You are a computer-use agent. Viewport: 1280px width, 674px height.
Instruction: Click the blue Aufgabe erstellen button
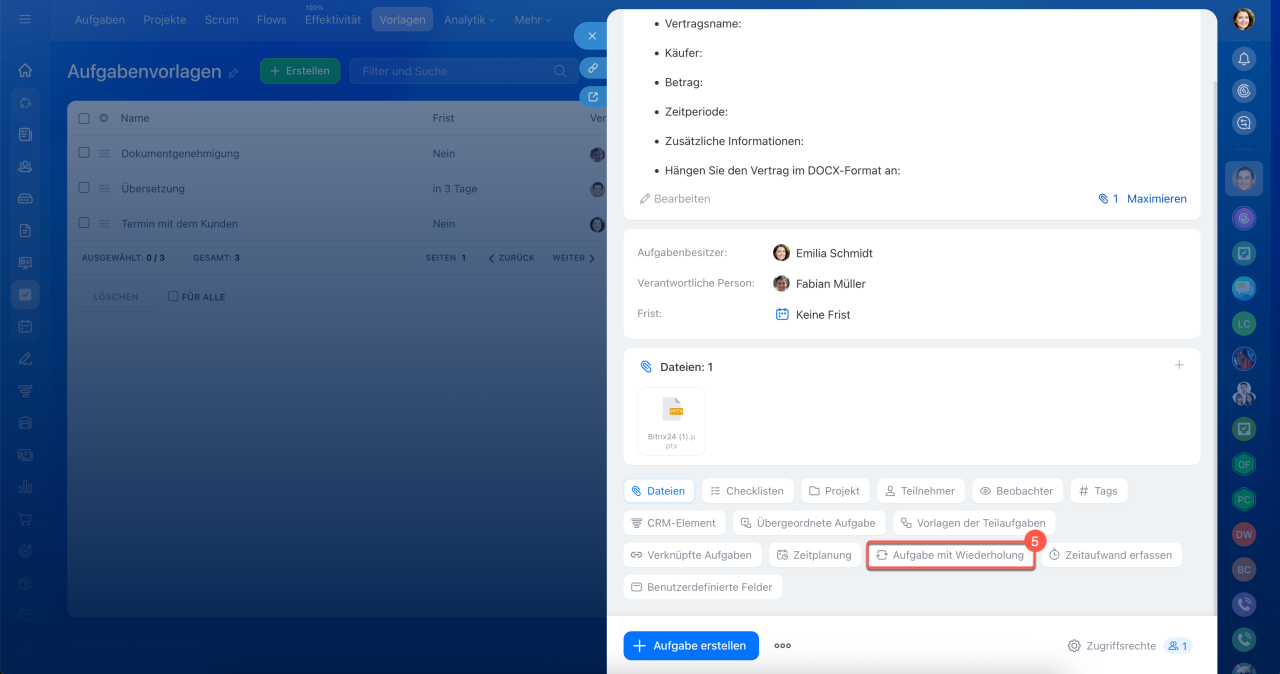691,646
